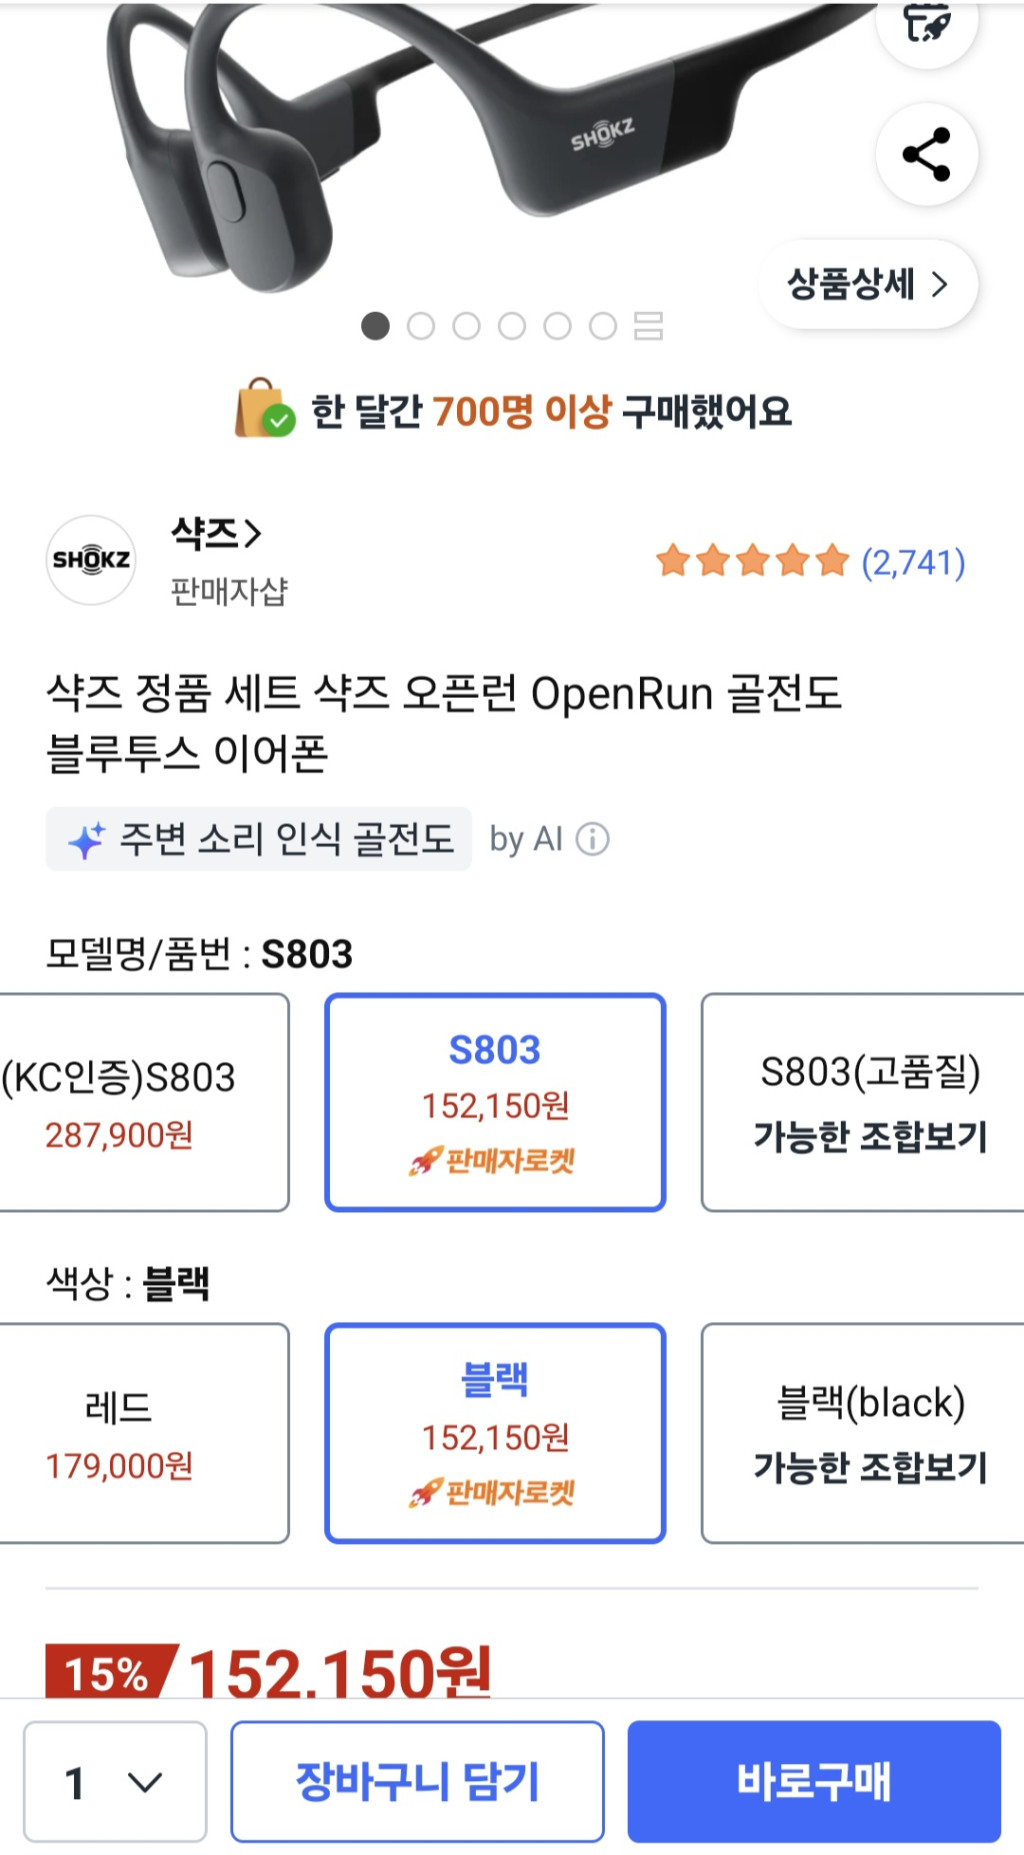Open 상품상세 product details
Image resolution: width=1024 pixels, height=1855 pixels.
868,285
